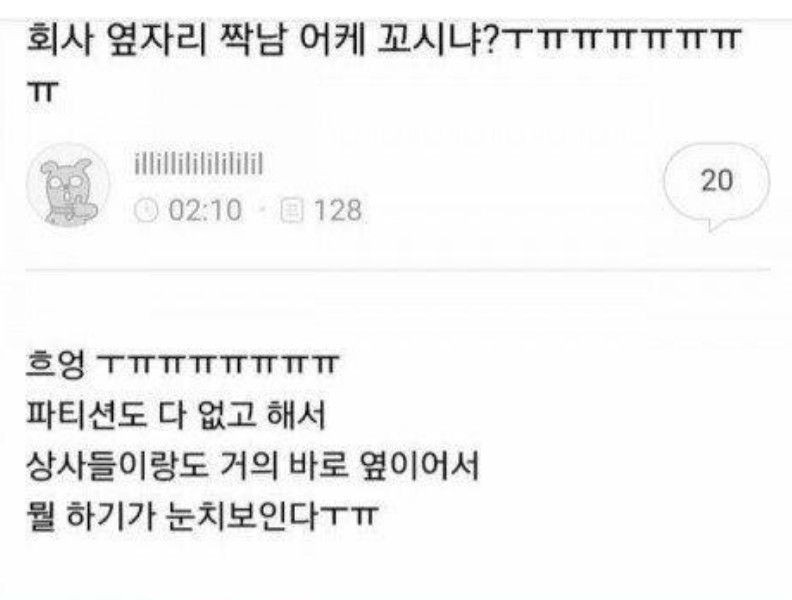
Task: Click the word 상사들이랑도 in the post body
Action: click(117, 466)
